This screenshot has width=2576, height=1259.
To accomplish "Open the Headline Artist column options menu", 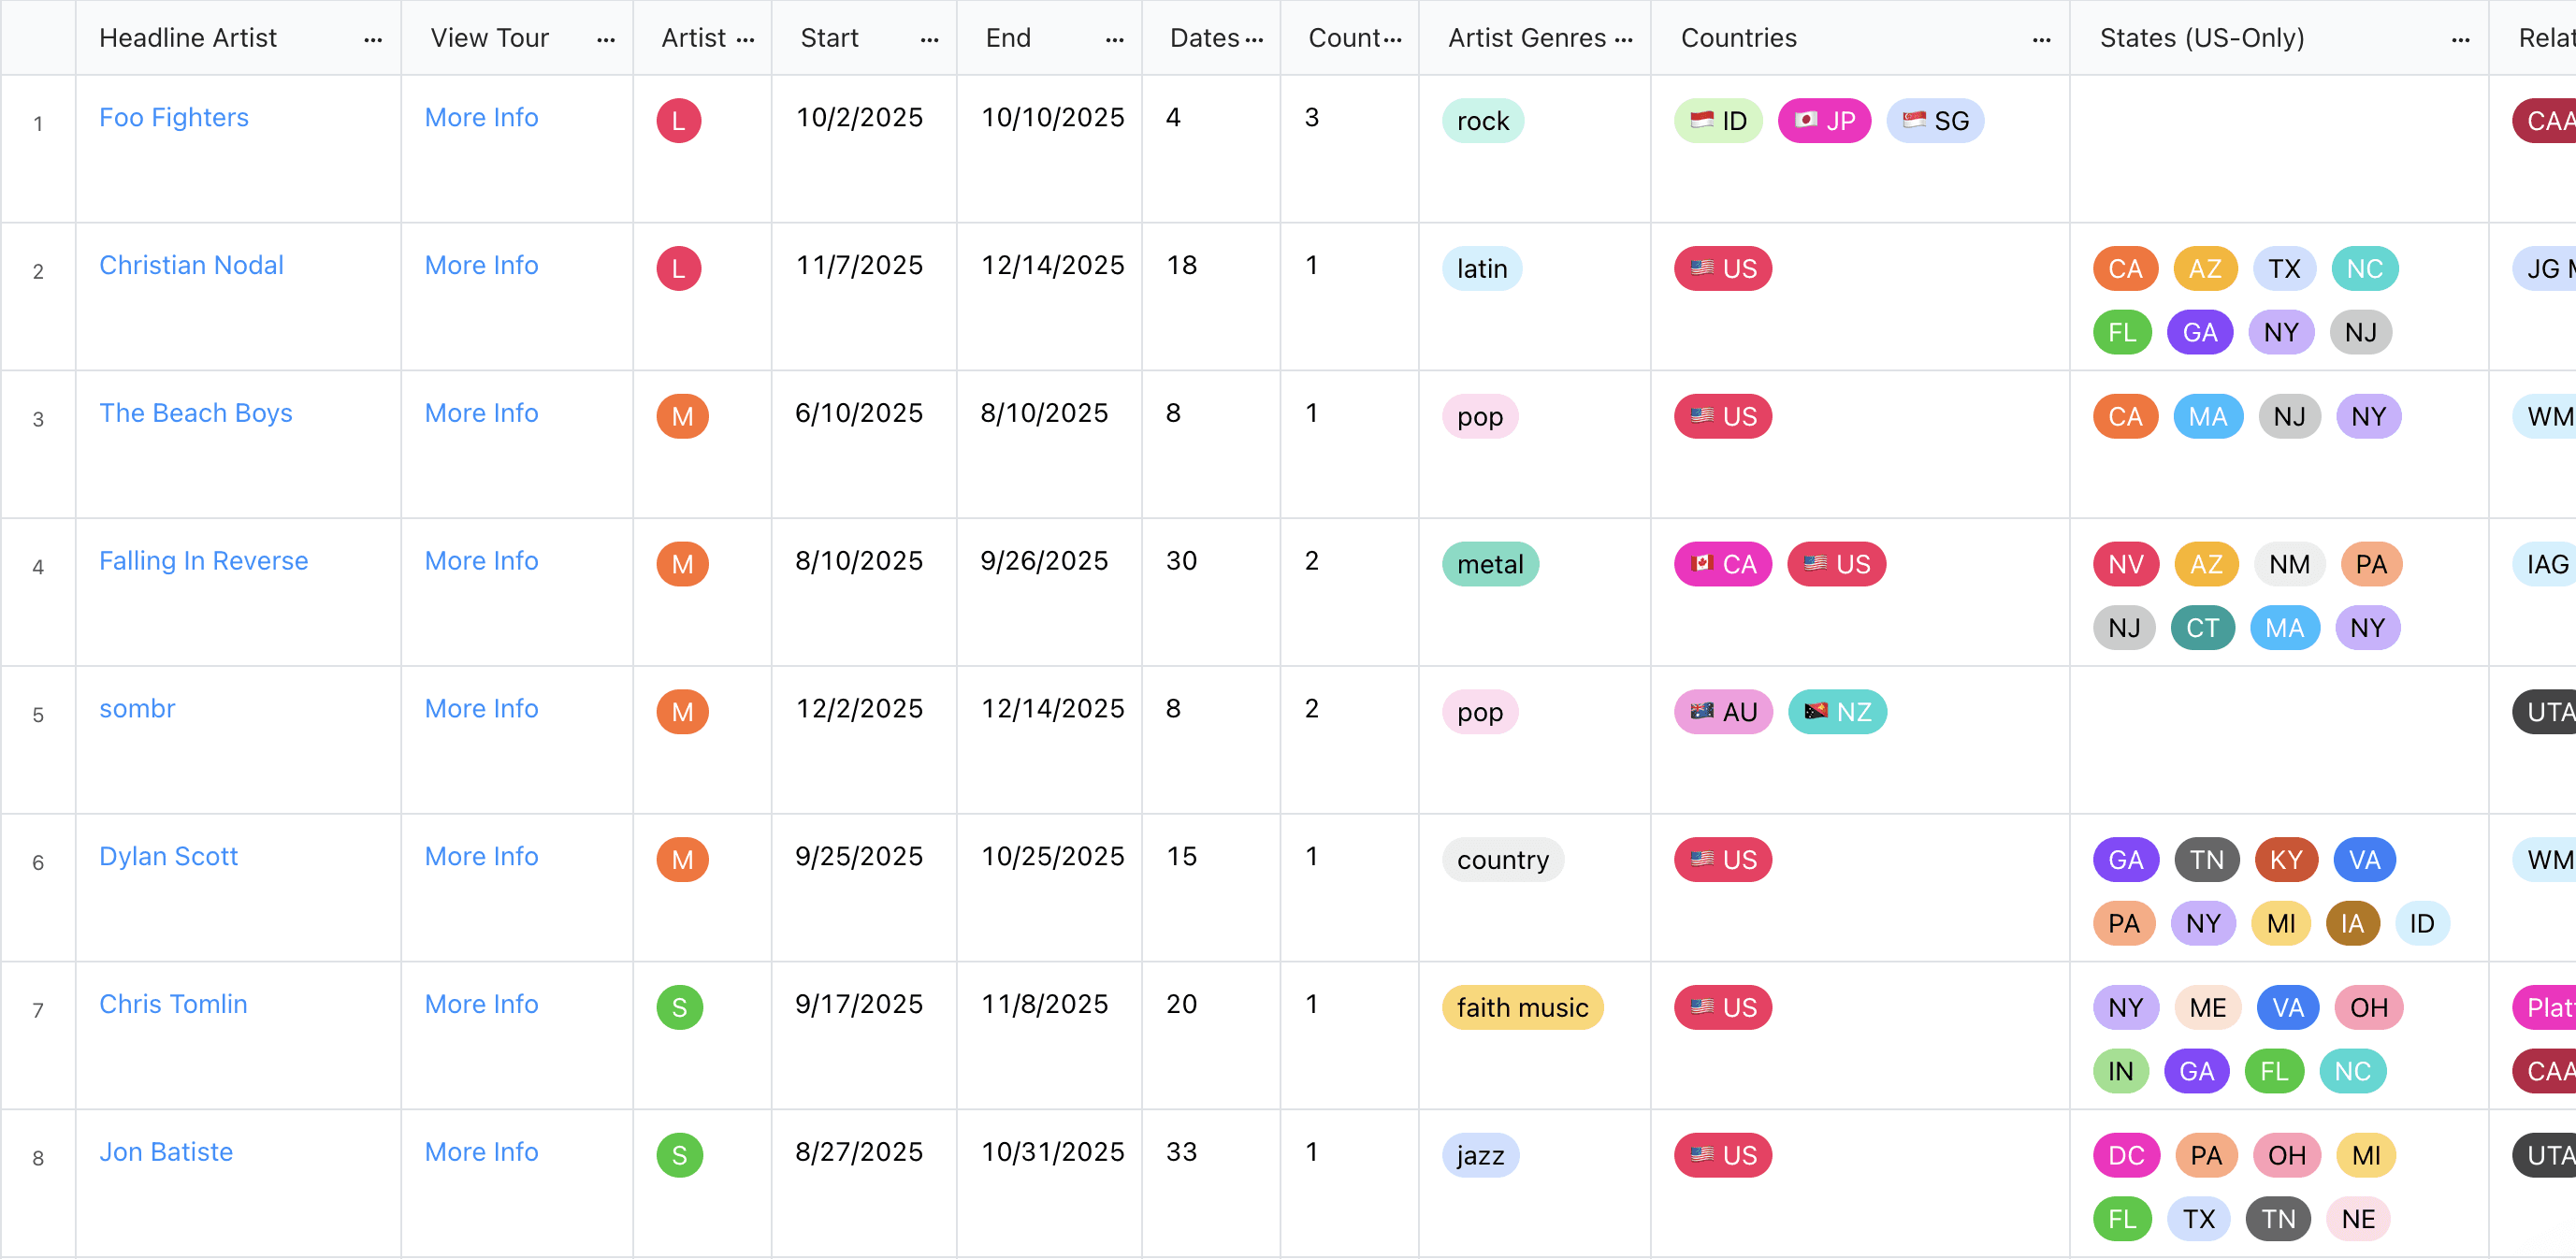I will pyautogui.click(x=373, y=40).
